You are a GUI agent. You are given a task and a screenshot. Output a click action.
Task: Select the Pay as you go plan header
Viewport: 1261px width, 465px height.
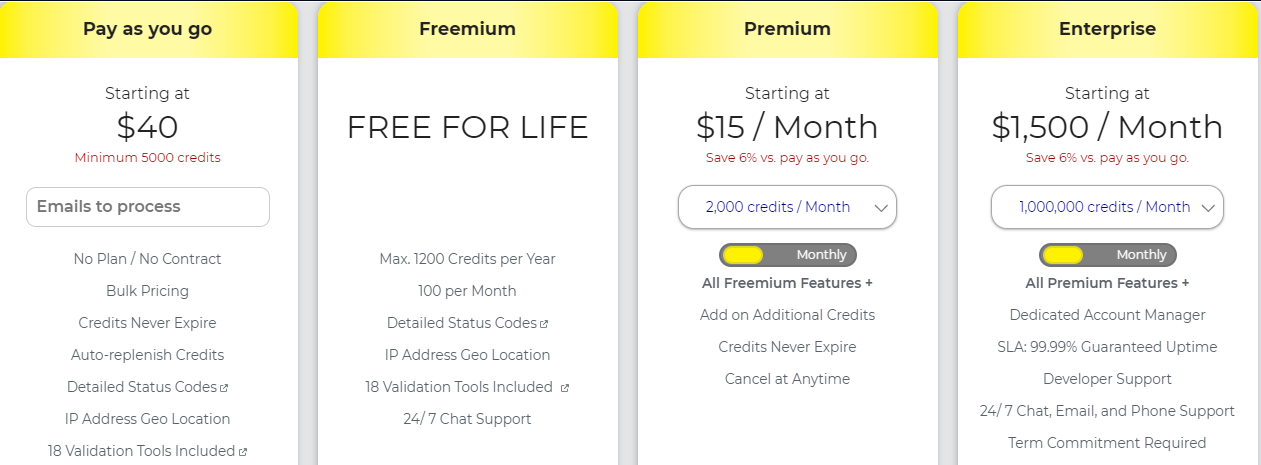[148, 29]
